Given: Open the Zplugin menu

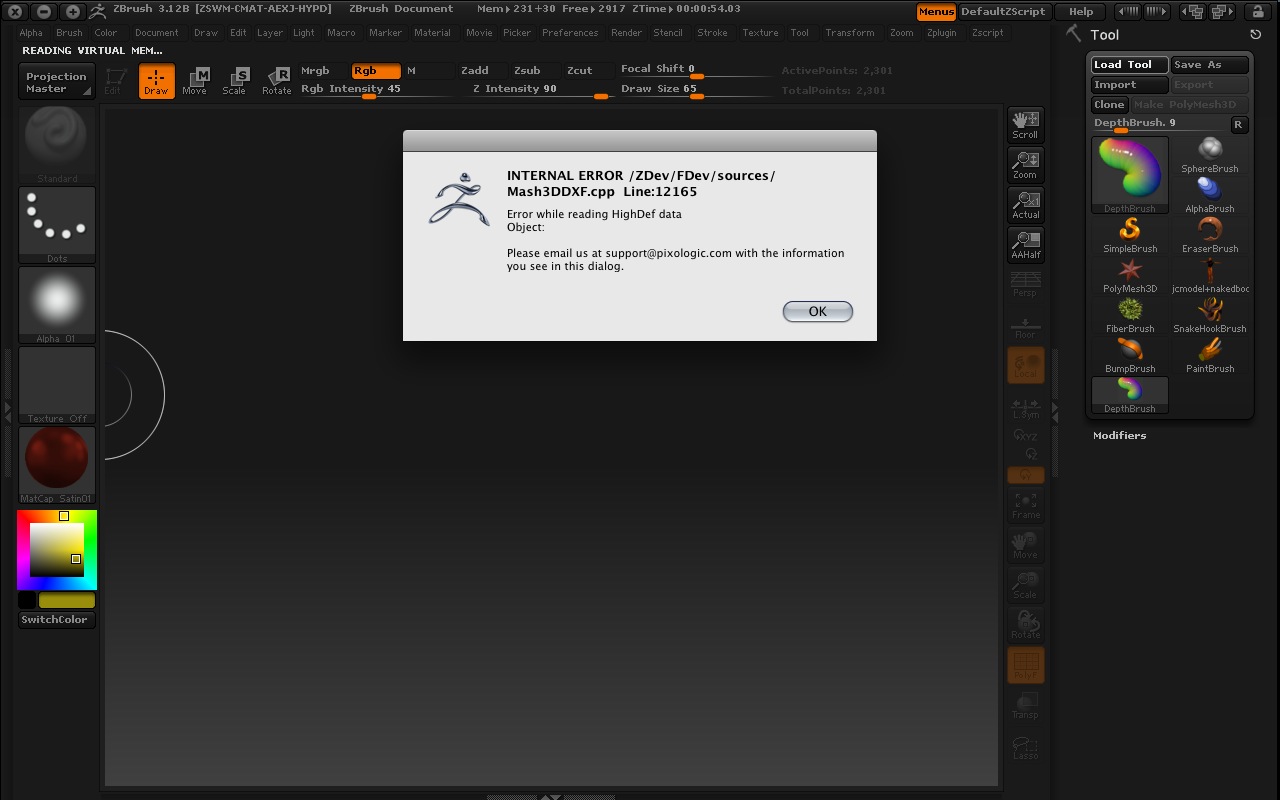Looking at the screenshot, I should pyautogui.click(x=942, y=33).
